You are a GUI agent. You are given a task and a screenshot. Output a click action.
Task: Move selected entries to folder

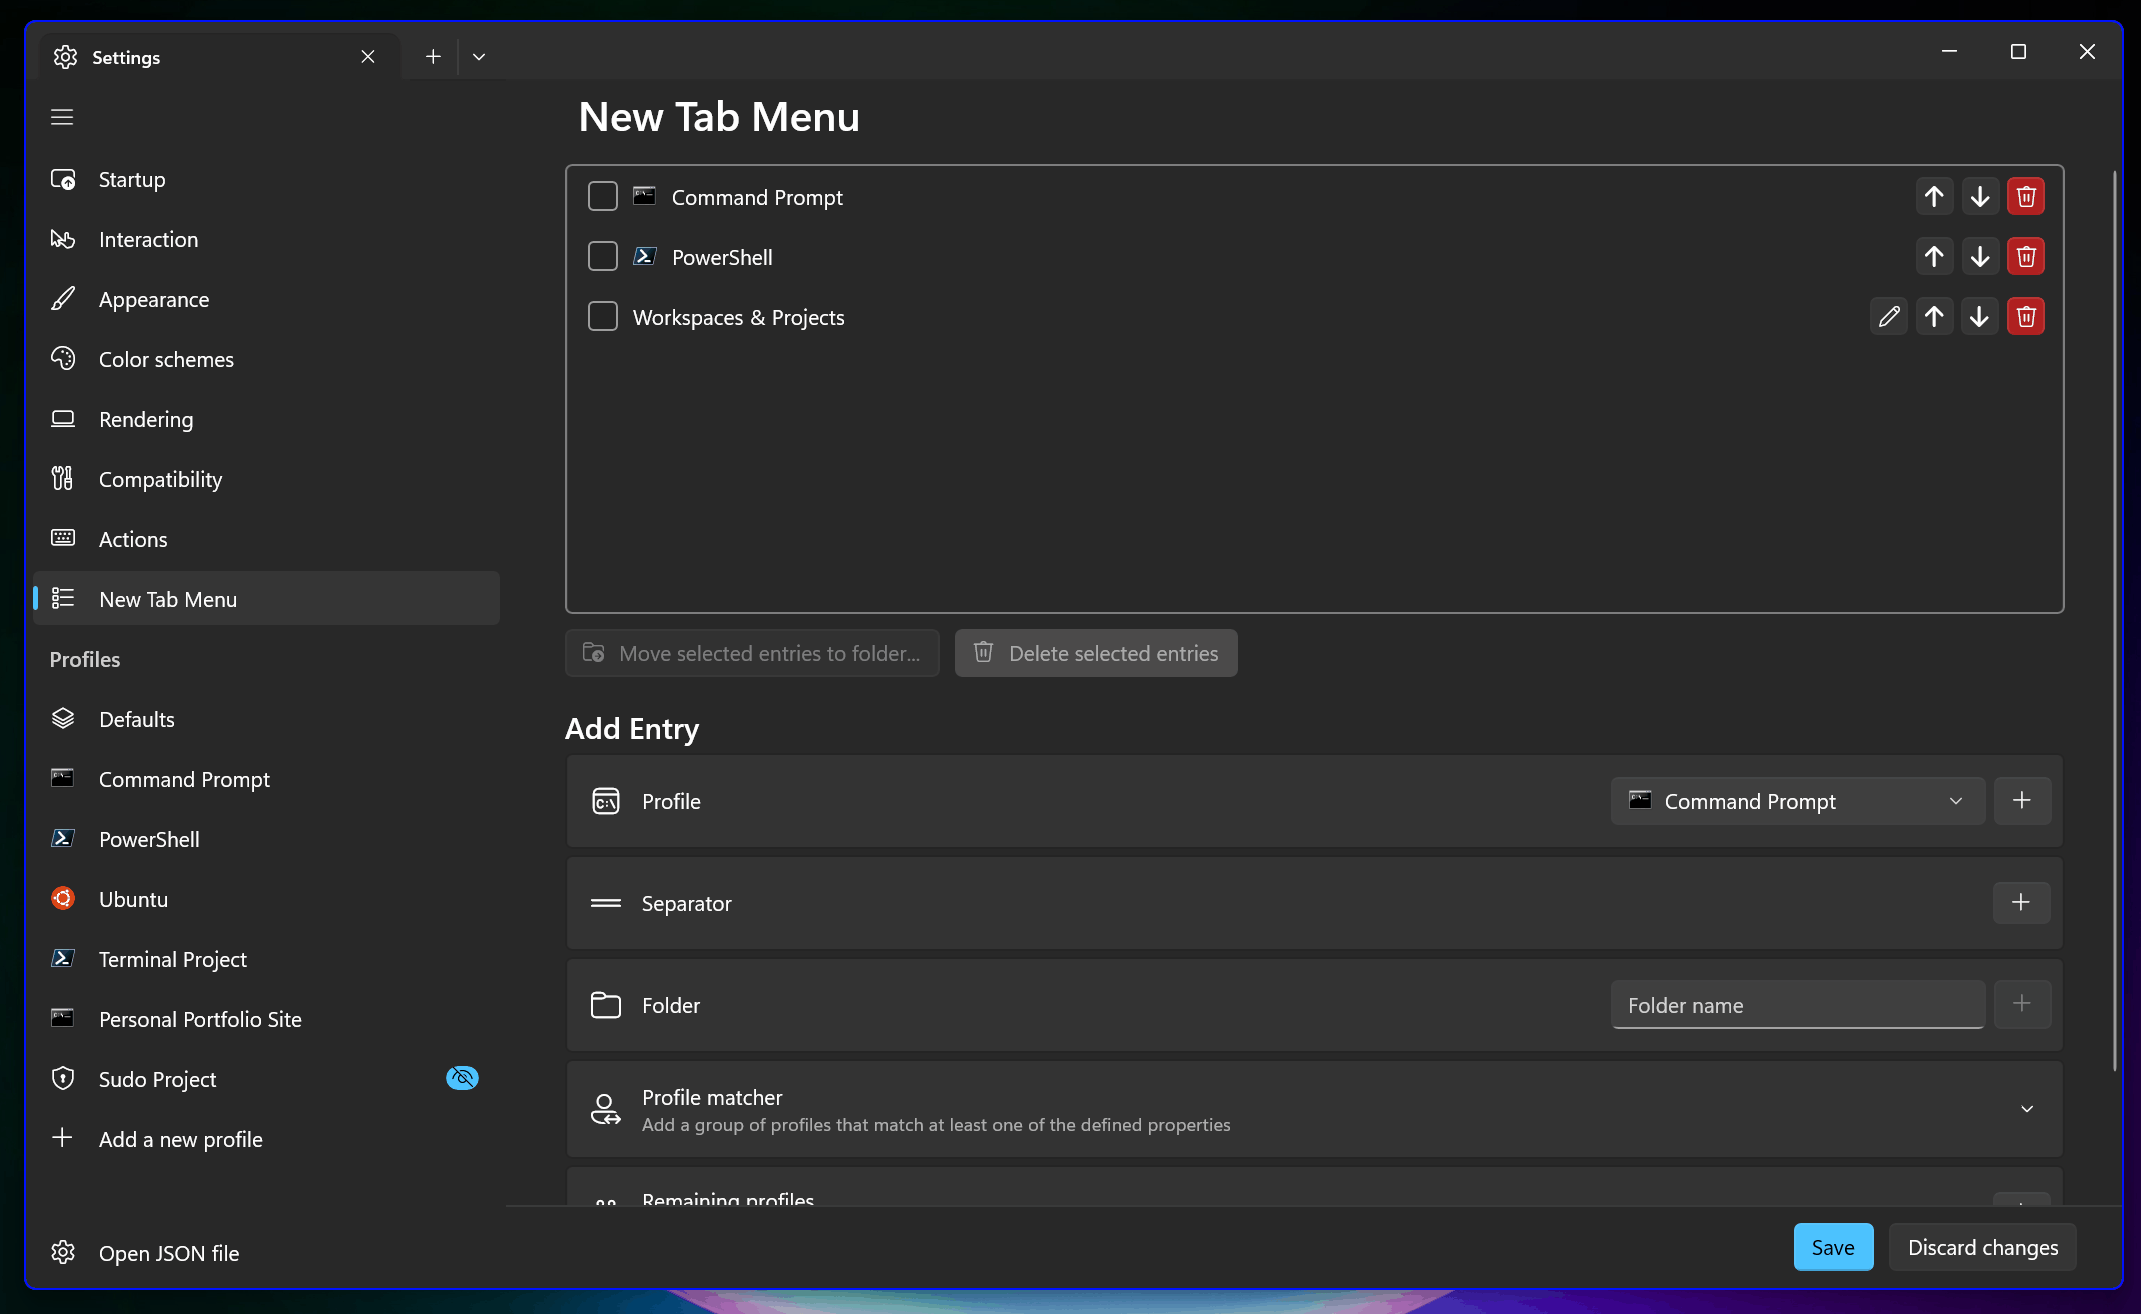[x=752, y=653]
